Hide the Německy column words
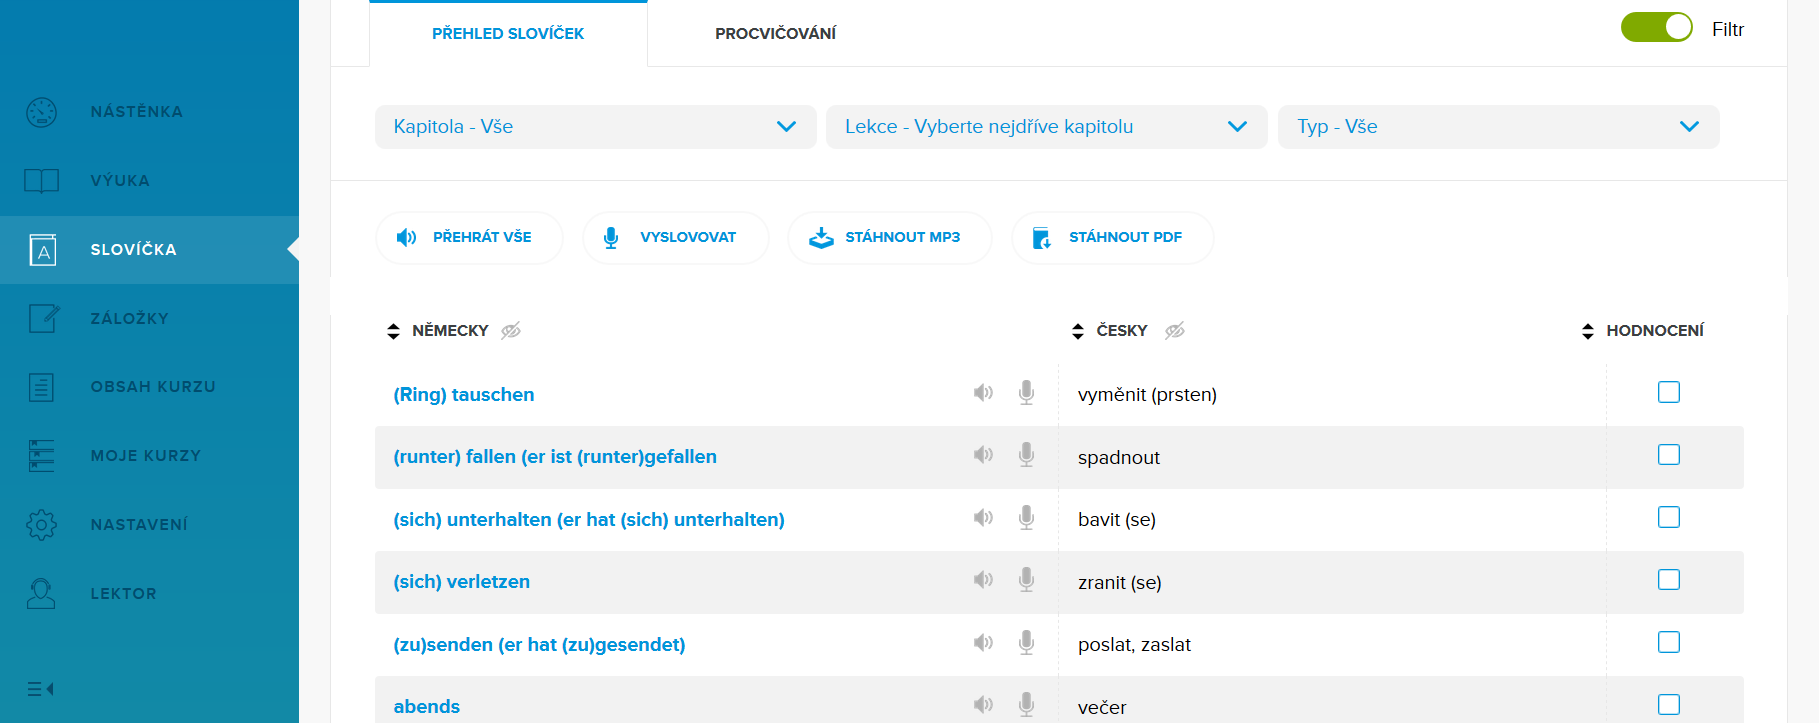 click(511, 331)
